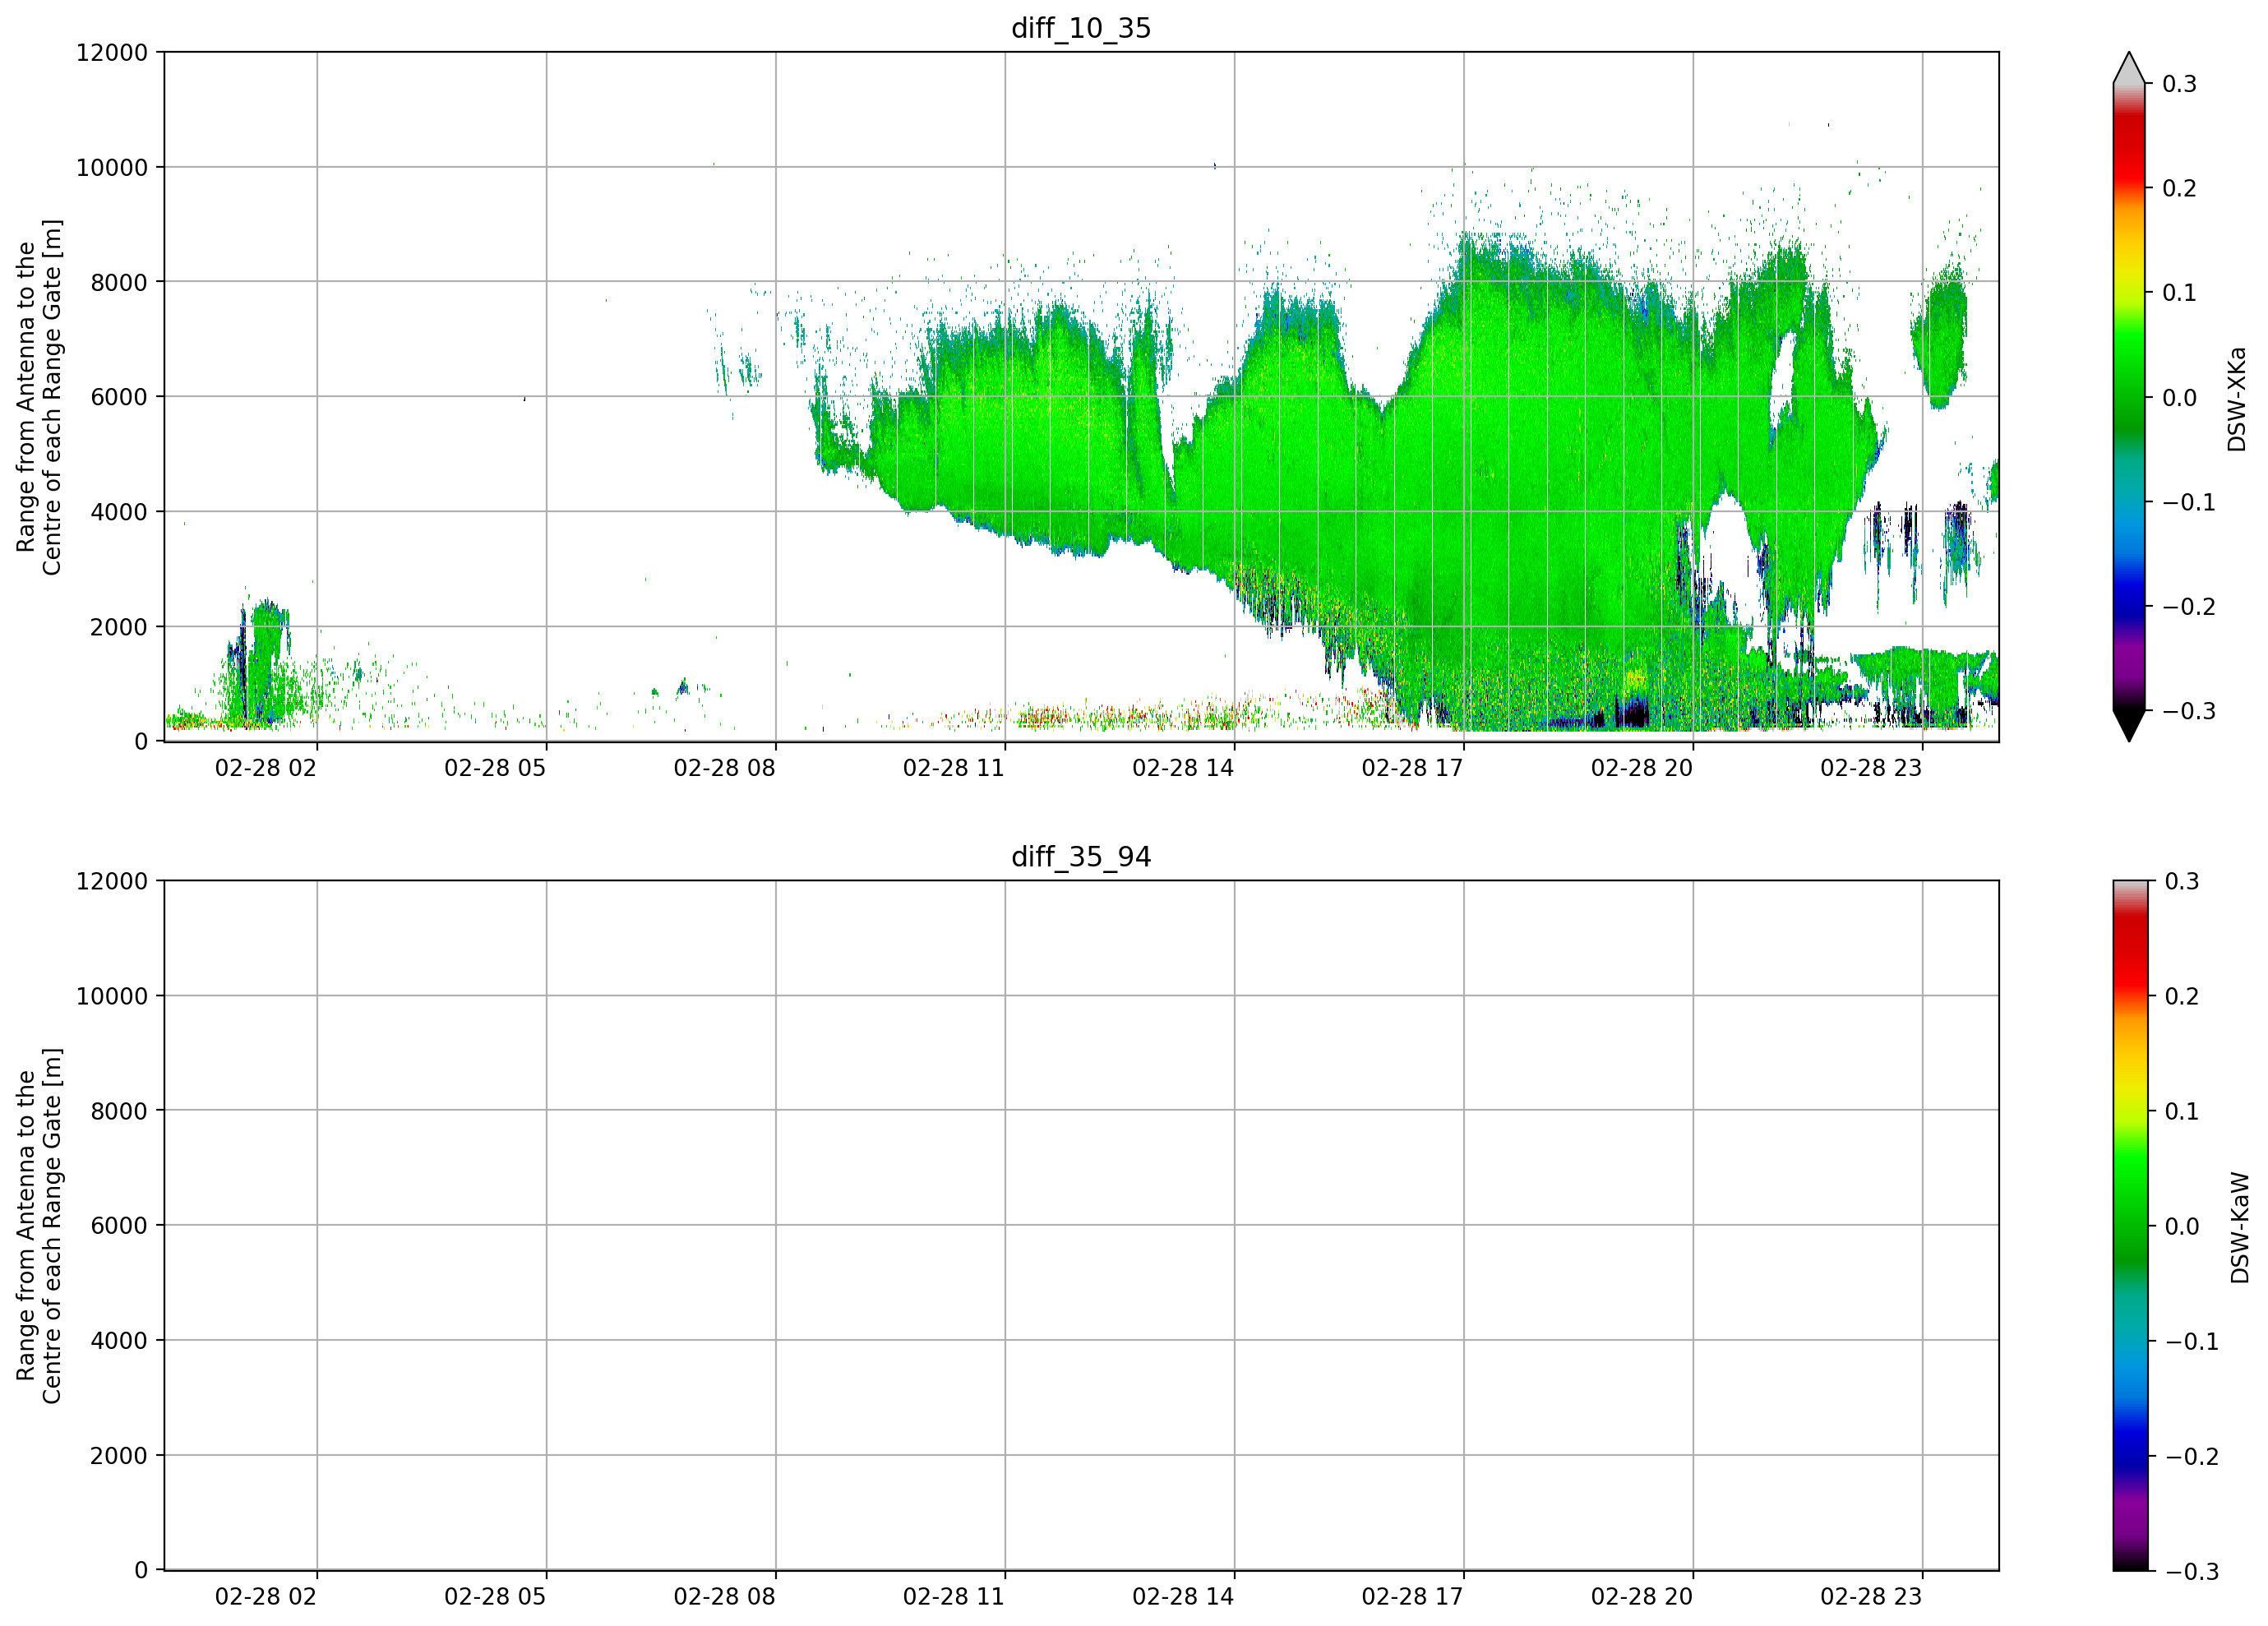Click the 2000 y-tick of diff_10_35 plot
The height and width of the screenshot is (1626, 2268).
pyautogui.click(x=119, y=627)
